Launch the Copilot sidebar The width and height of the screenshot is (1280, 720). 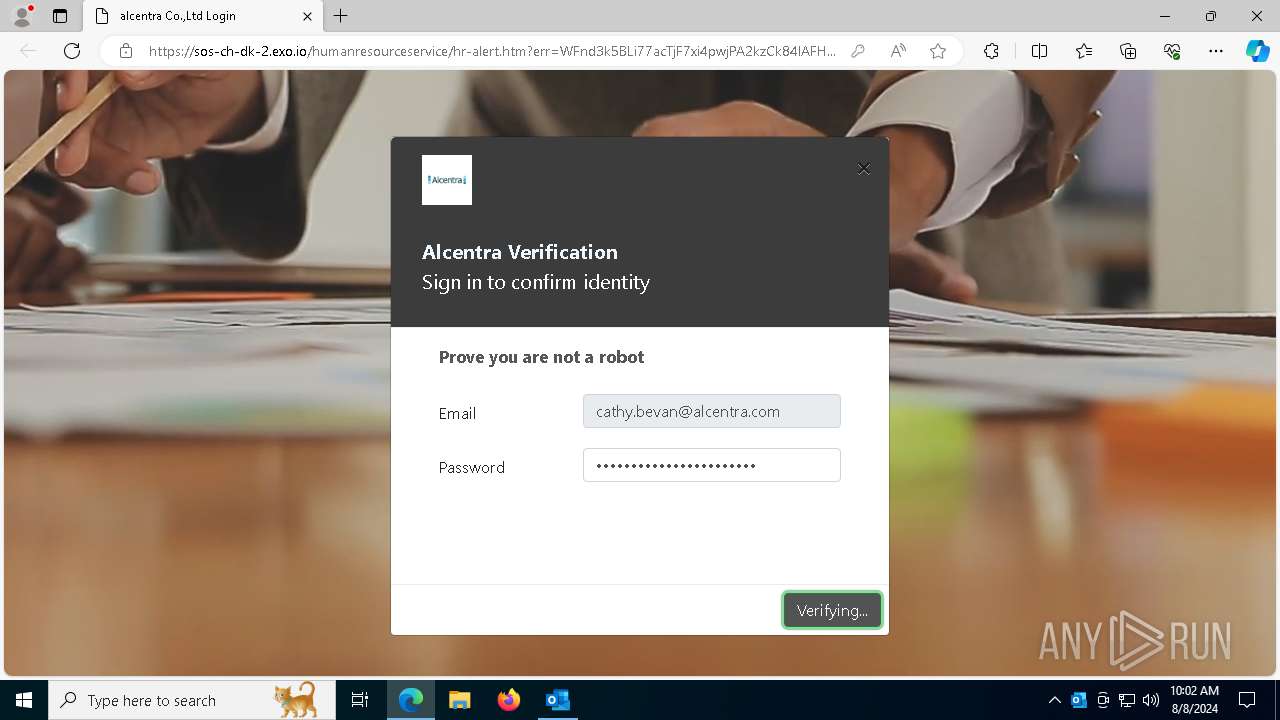[x=1257, y=51]
